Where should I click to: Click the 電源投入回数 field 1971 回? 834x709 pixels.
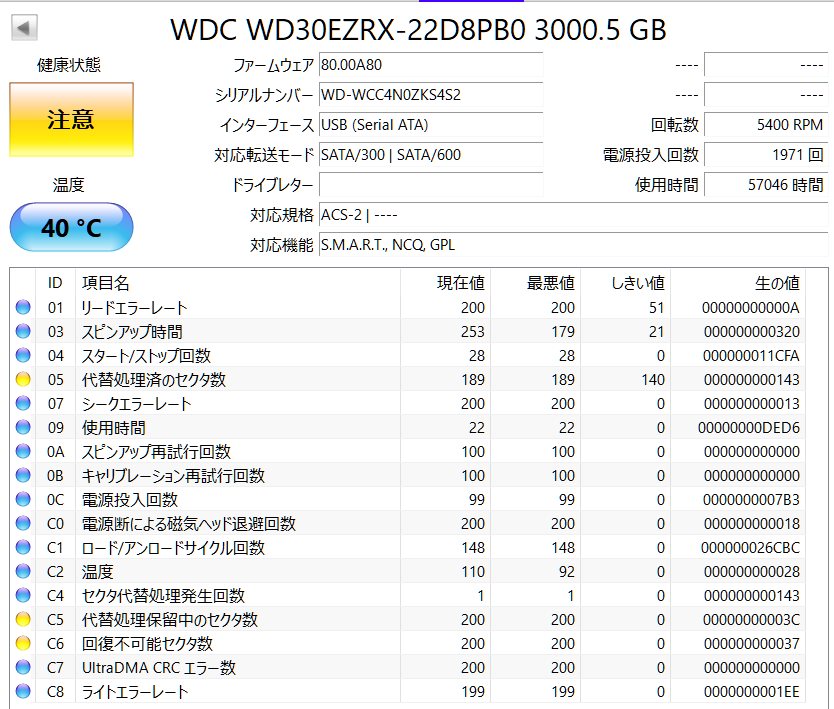pos(766,155)
